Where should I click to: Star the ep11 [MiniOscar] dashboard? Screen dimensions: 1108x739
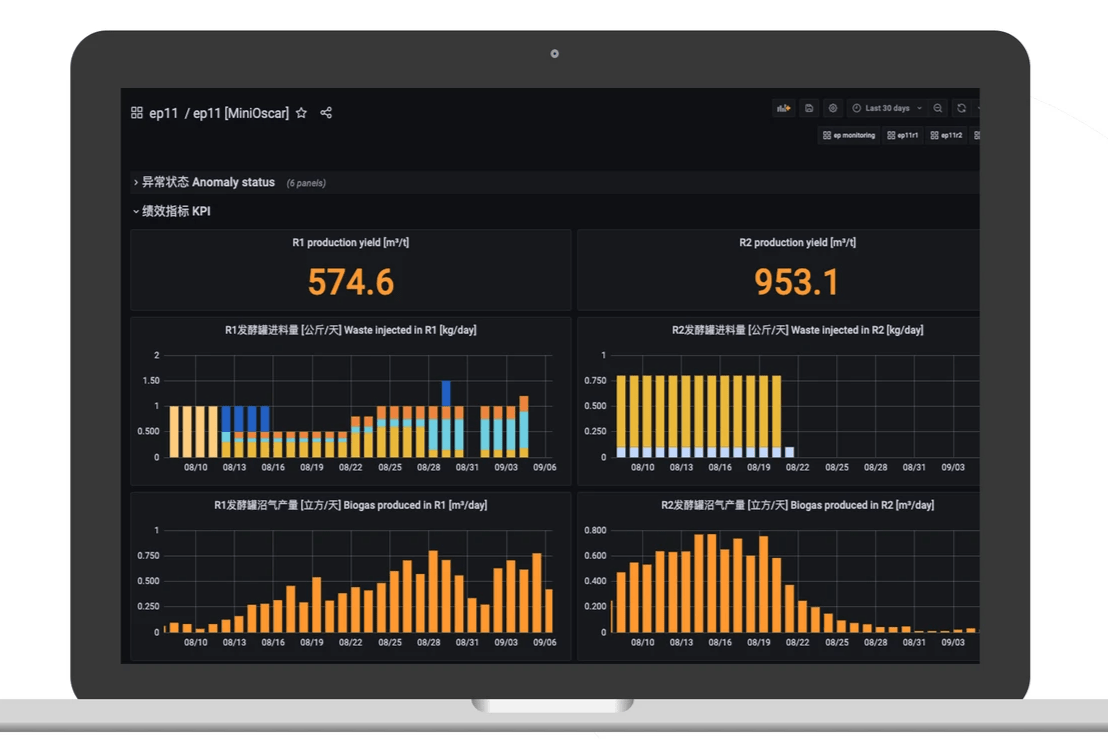coord(302,113)
